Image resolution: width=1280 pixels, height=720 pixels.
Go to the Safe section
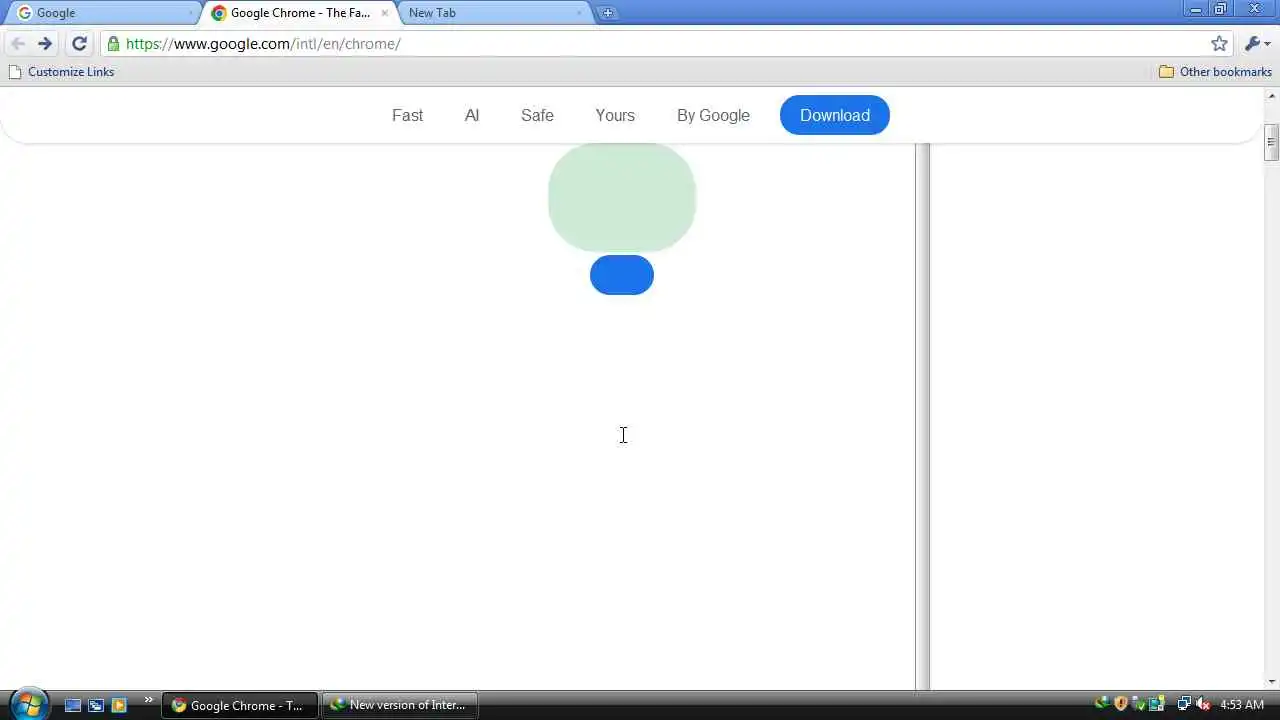coord(537,115)
